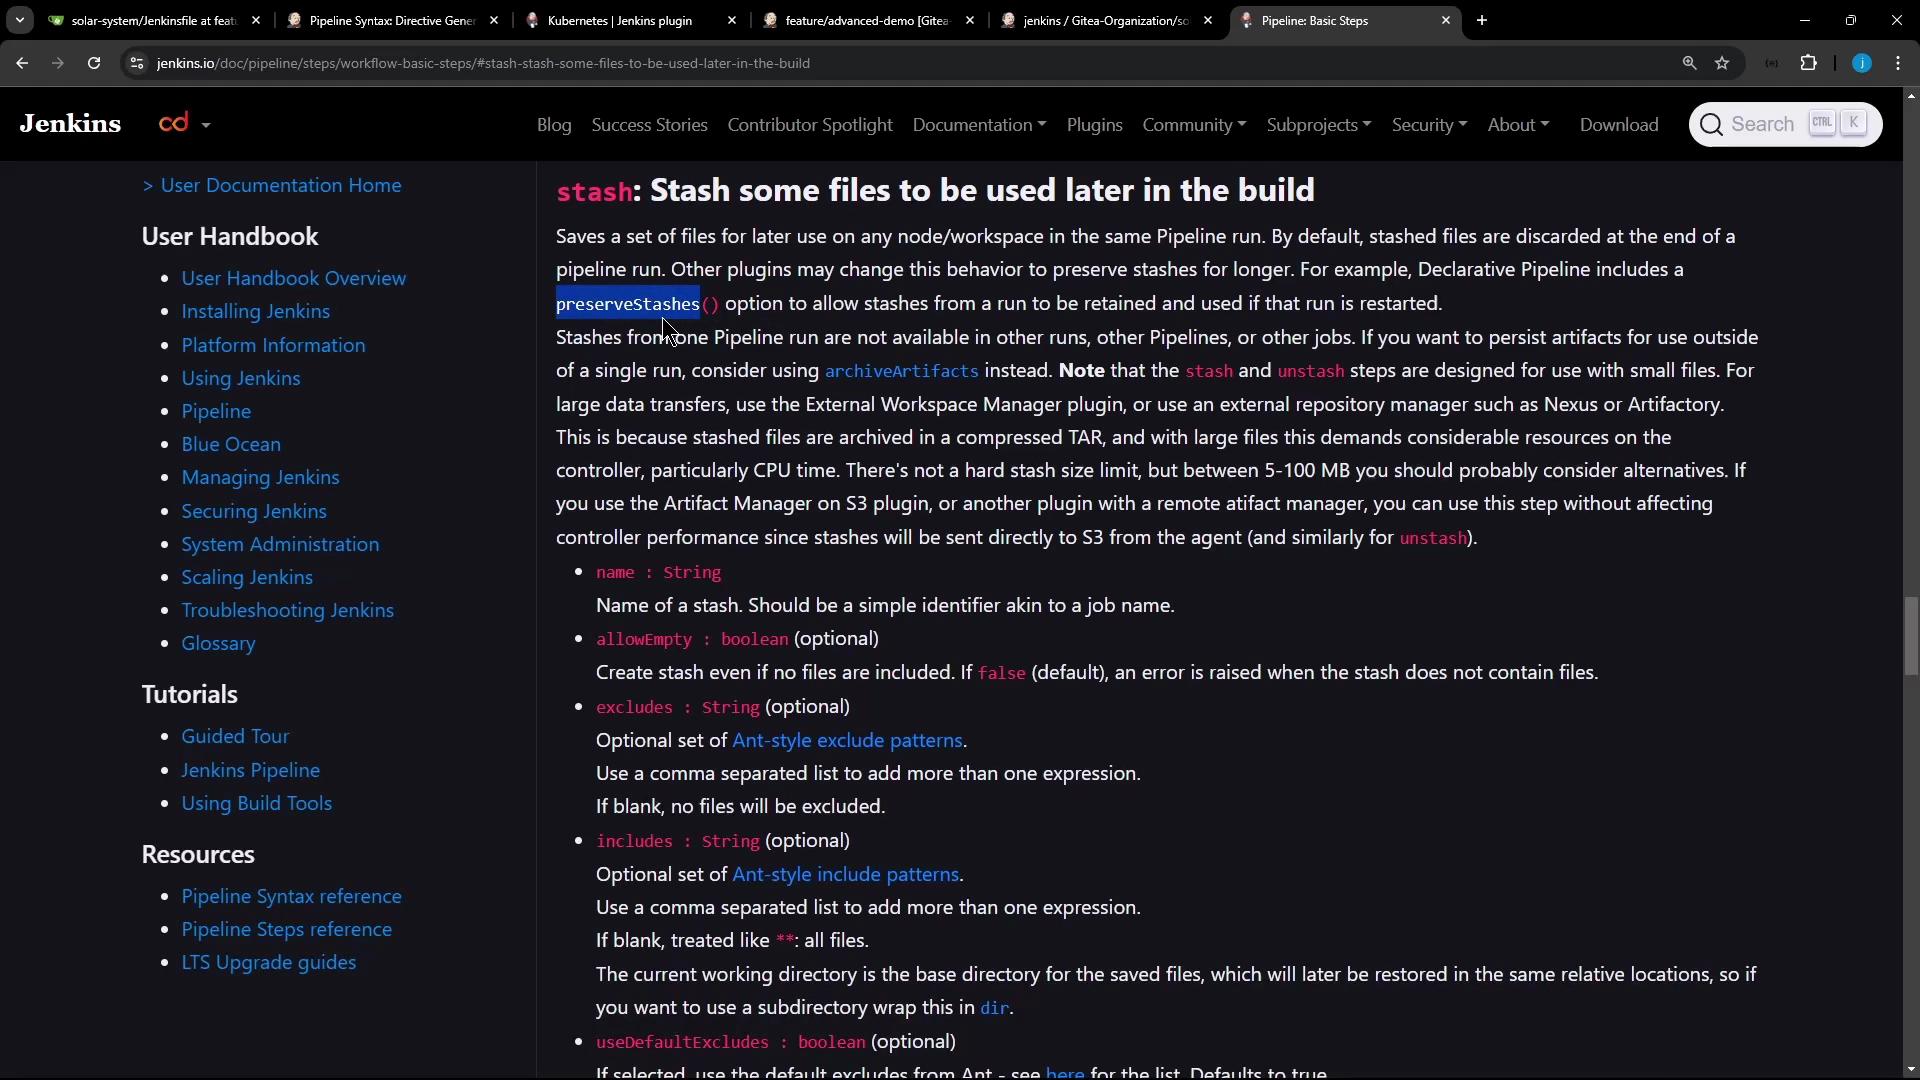Image resolution: width=1920 pixels, height=1080 pixels.
Task: Switch to solar-system/Jenkinsfile tab
Action: click(154, 20)
